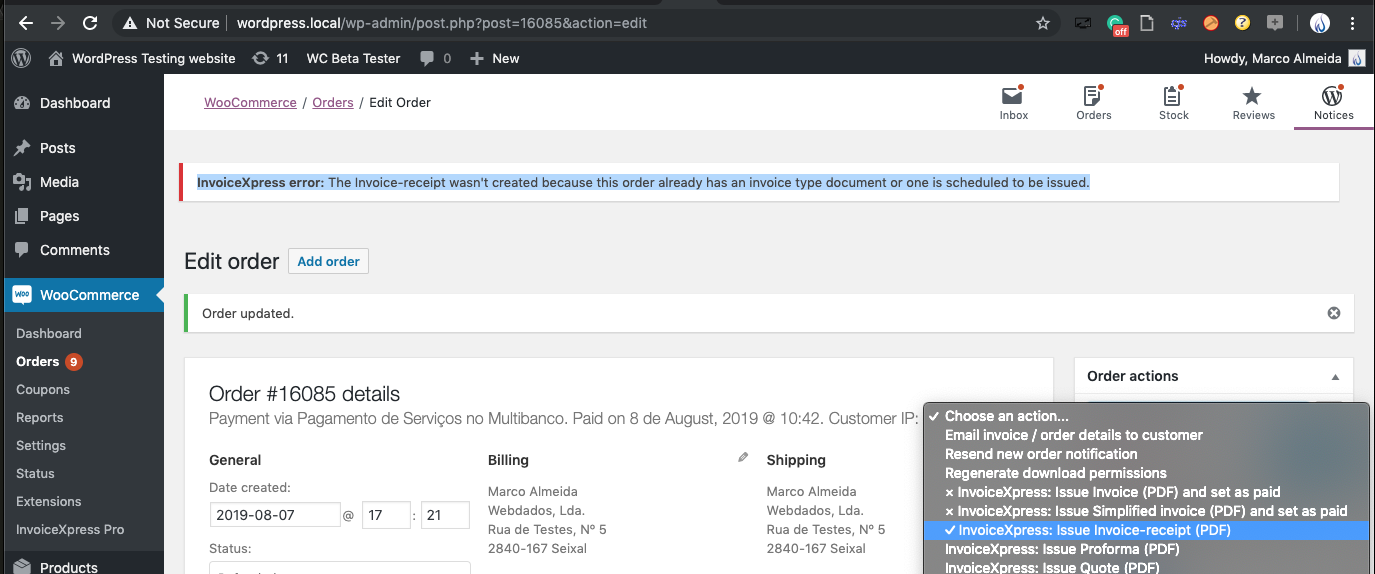
Task: Open the Chrome profile avatar
Action: click(1320, 23)
